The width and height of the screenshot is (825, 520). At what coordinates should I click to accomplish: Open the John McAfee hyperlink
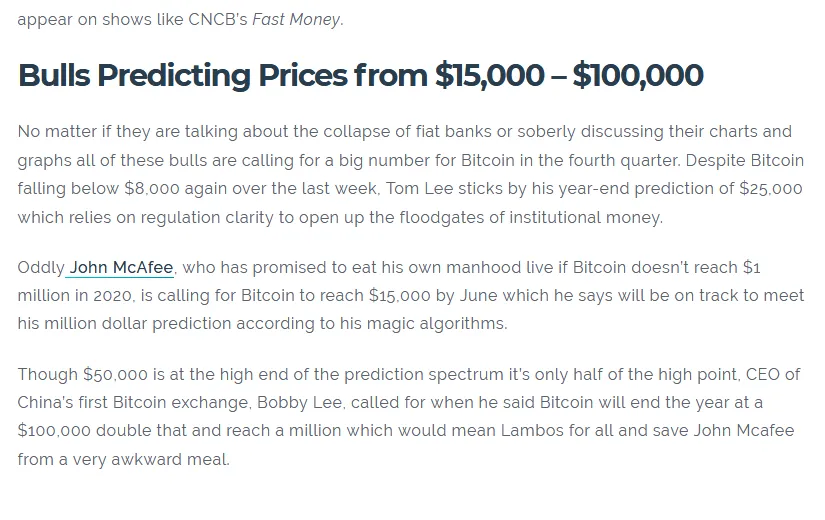click(121, 267)
